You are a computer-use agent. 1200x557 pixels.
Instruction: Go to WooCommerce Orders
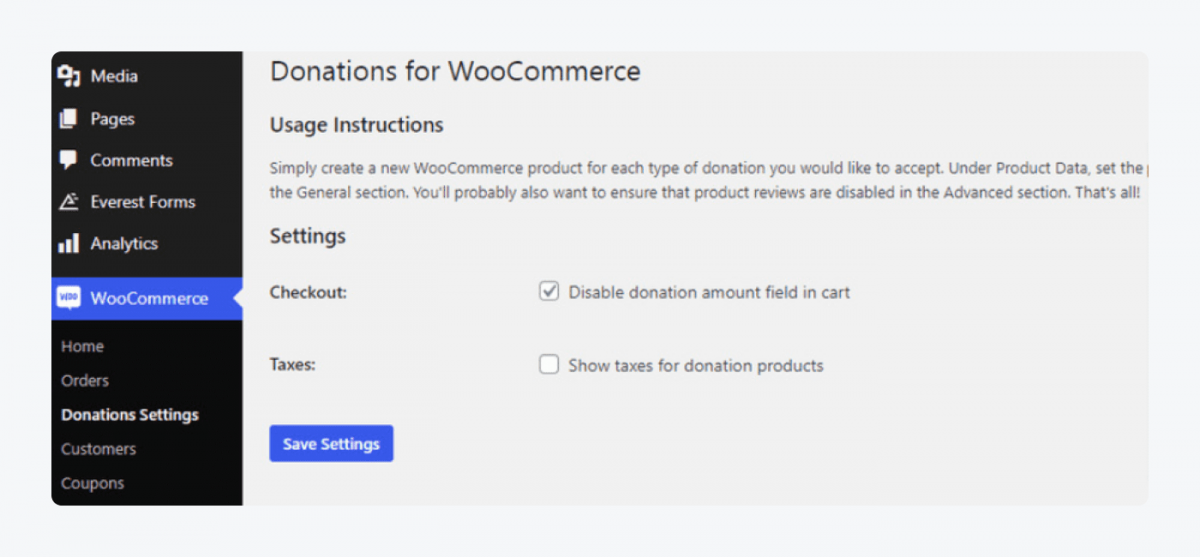[x=85, y=380]
